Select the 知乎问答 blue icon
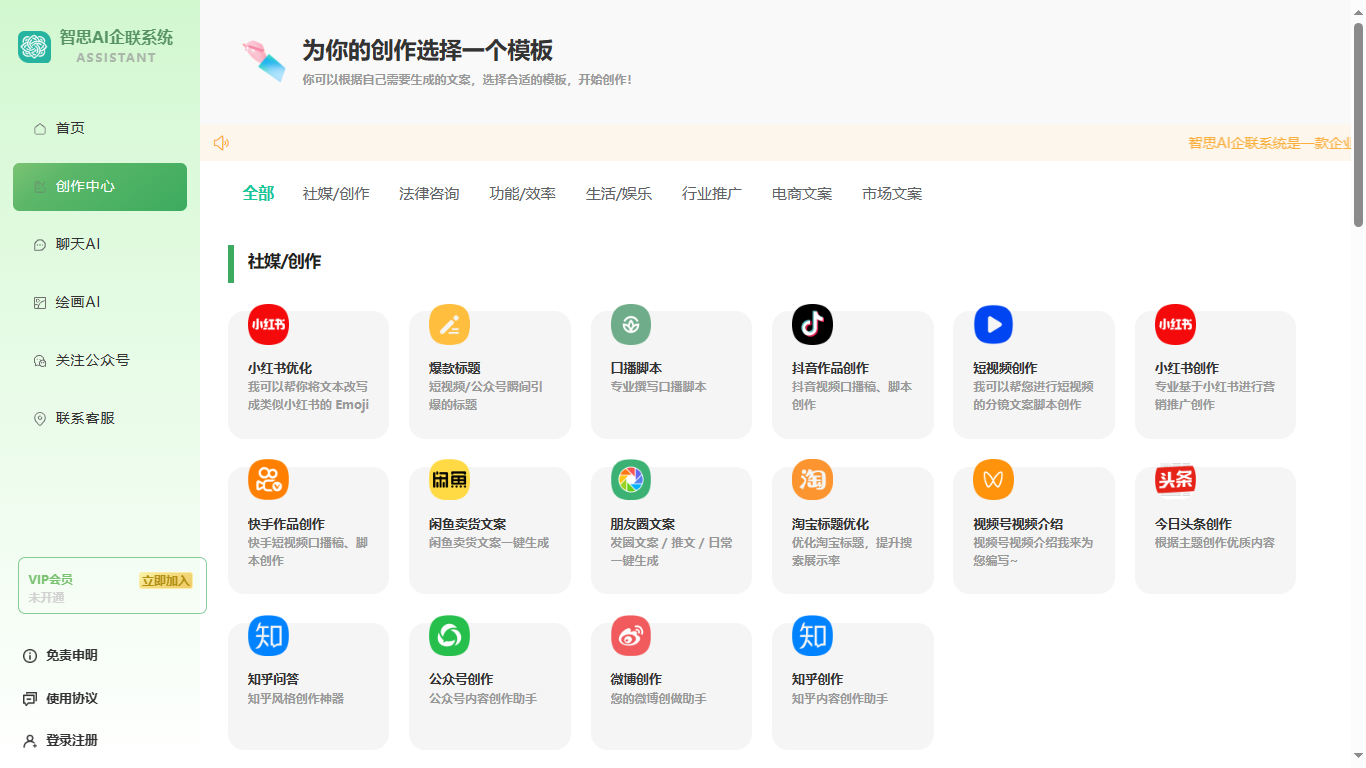This screenshot has height=768, width=1366. (x=268, y=635)
